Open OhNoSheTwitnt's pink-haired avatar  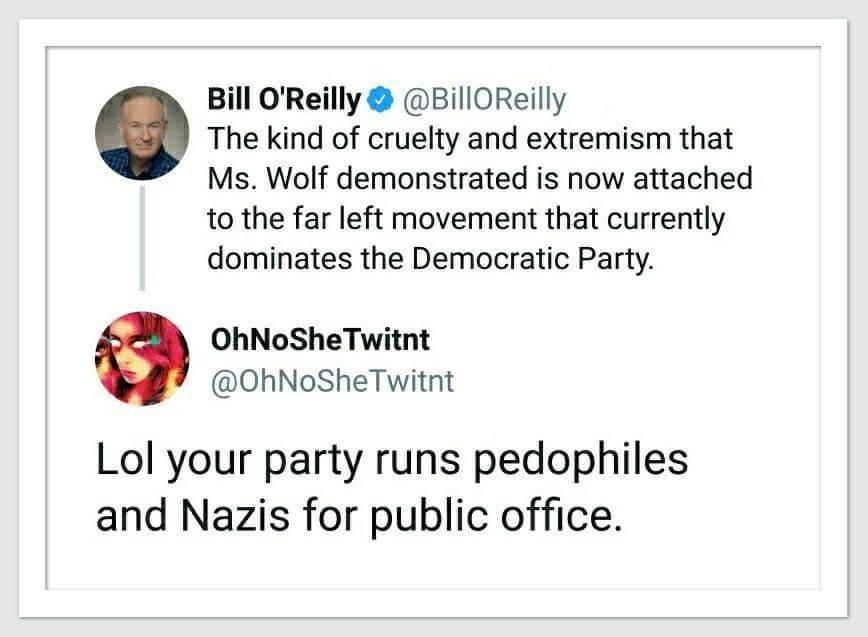(x=142, y=358)
